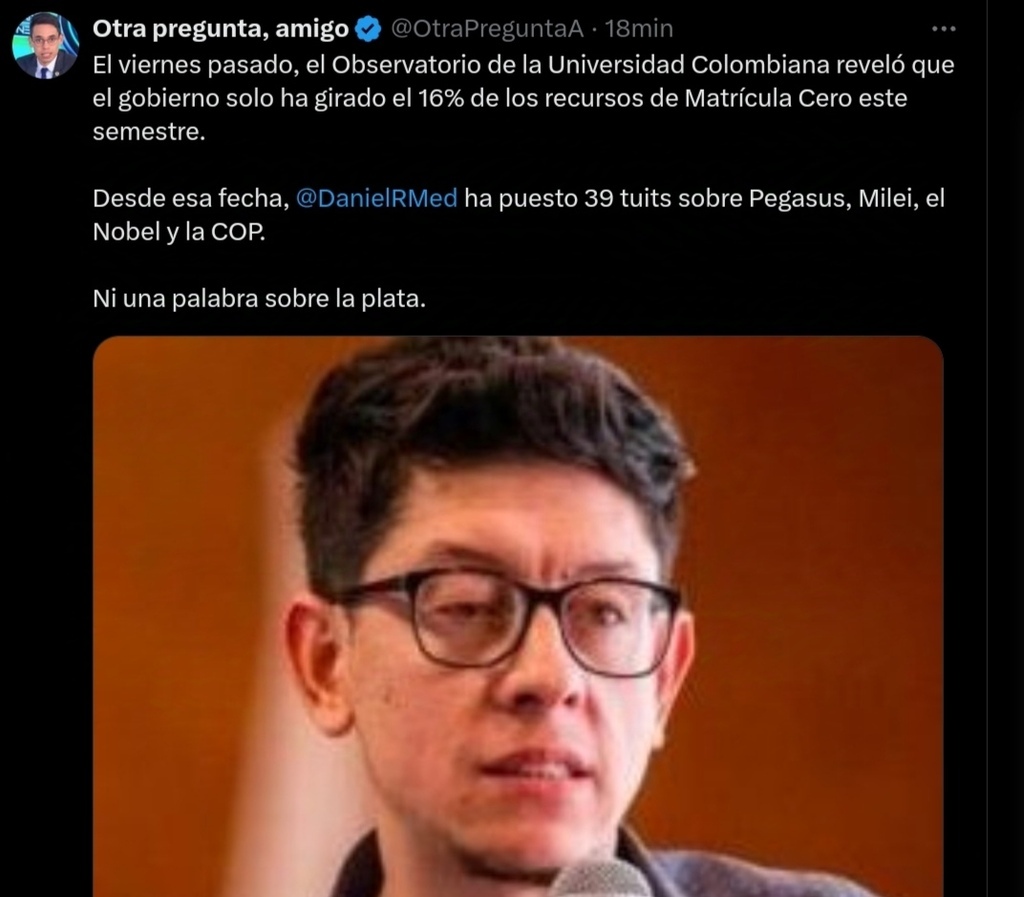Click the blue verified badge next to the name
This screenshot has height=897, width=1024.
pyautogui.click(x=368, y=29)
